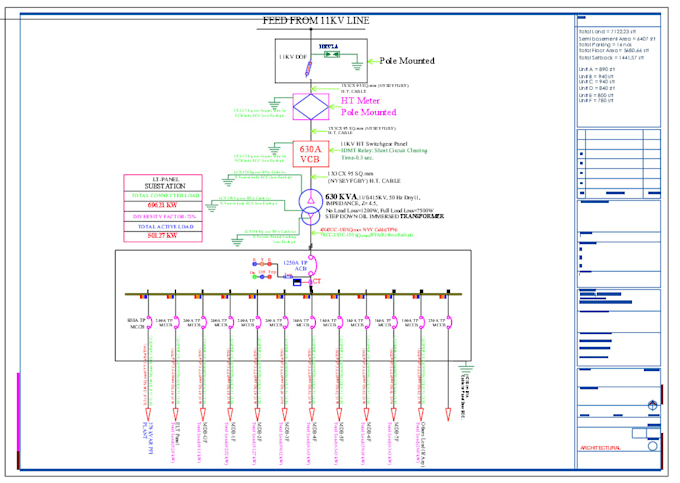This screenshot has width=680, height=483.
Task: Click the red arrowhead above MDB-GF
Action: (203, 414)
